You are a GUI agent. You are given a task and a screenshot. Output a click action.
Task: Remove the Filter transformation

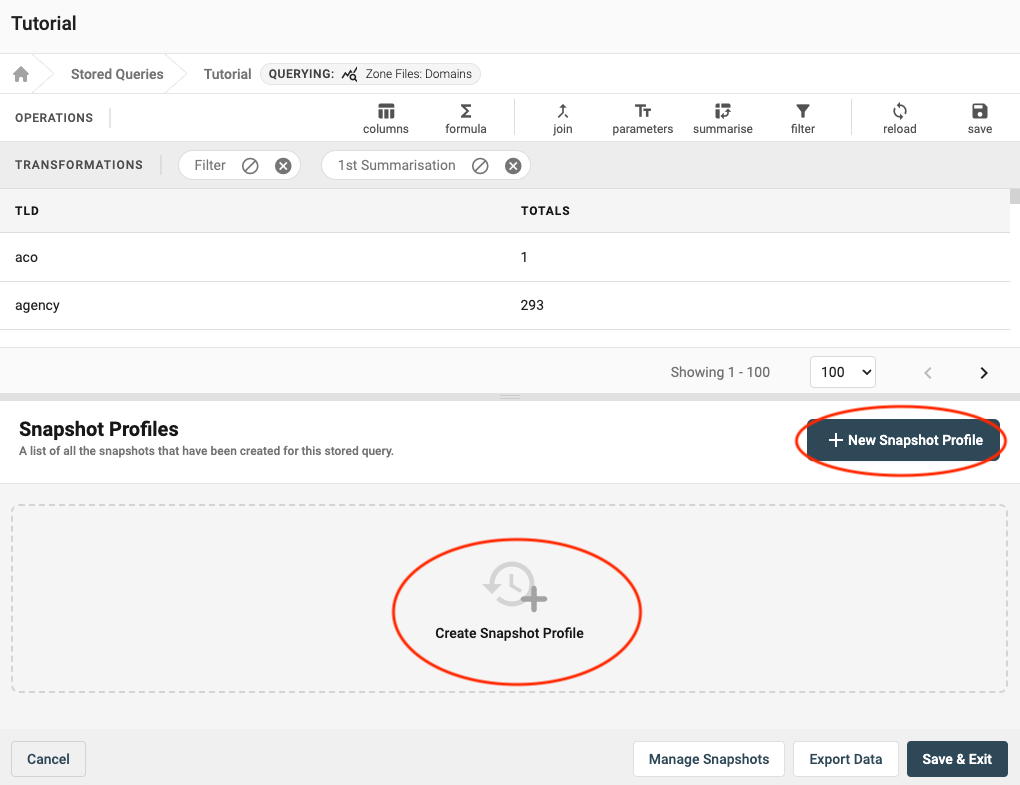pos(283,166)
